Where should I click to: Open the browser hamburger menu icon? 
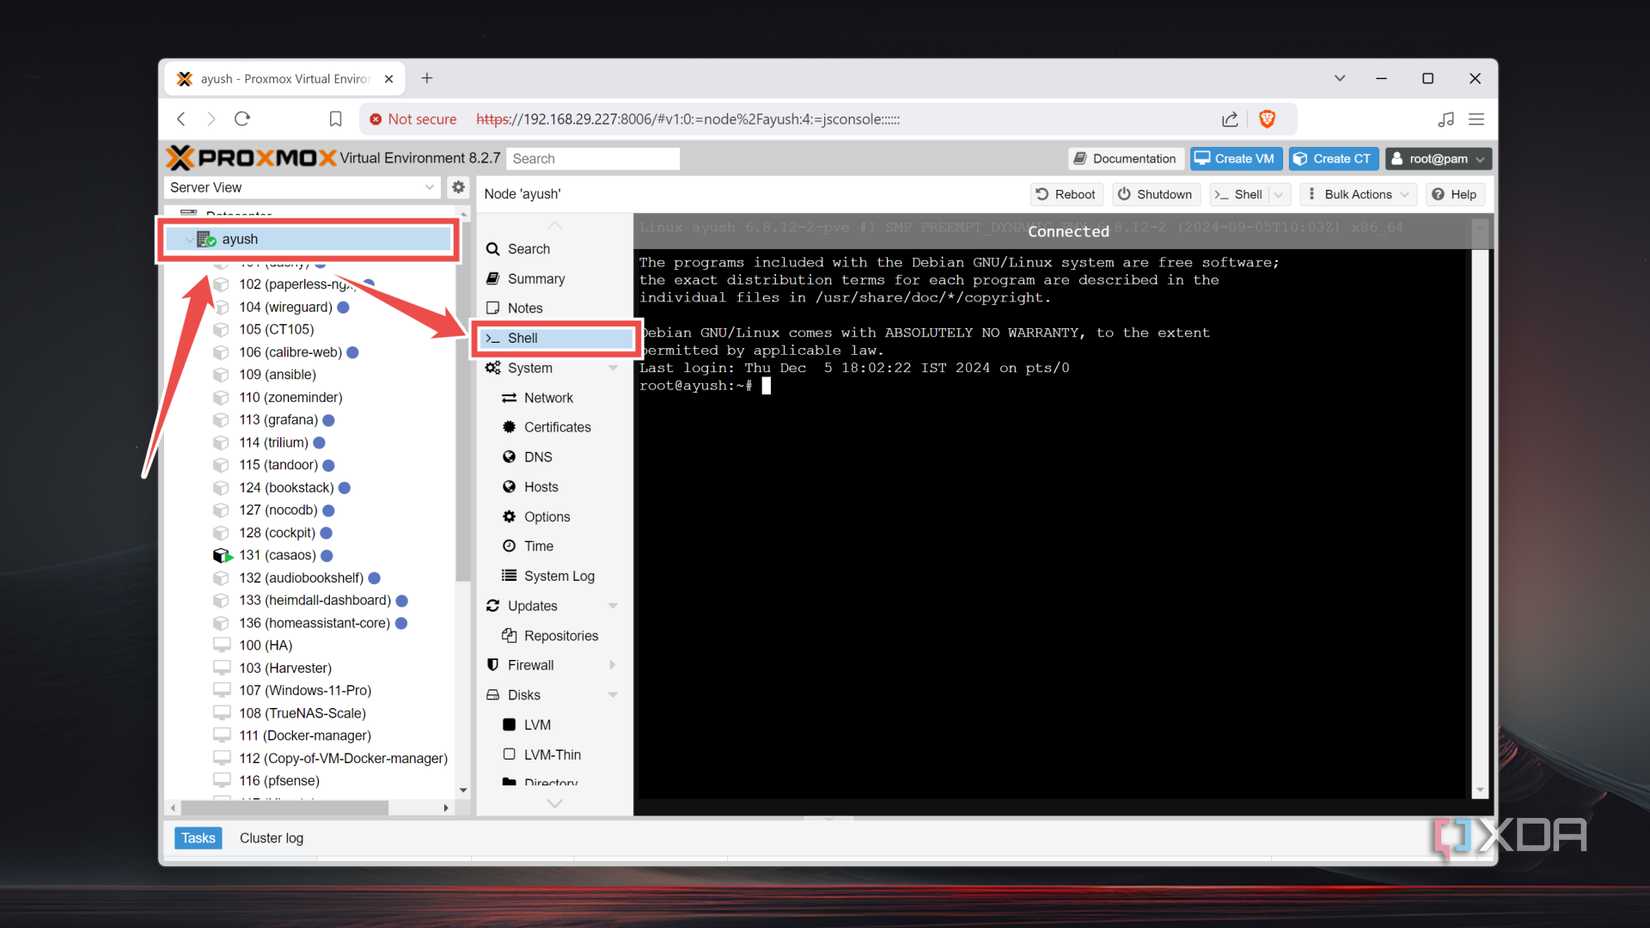(1476, 119)
